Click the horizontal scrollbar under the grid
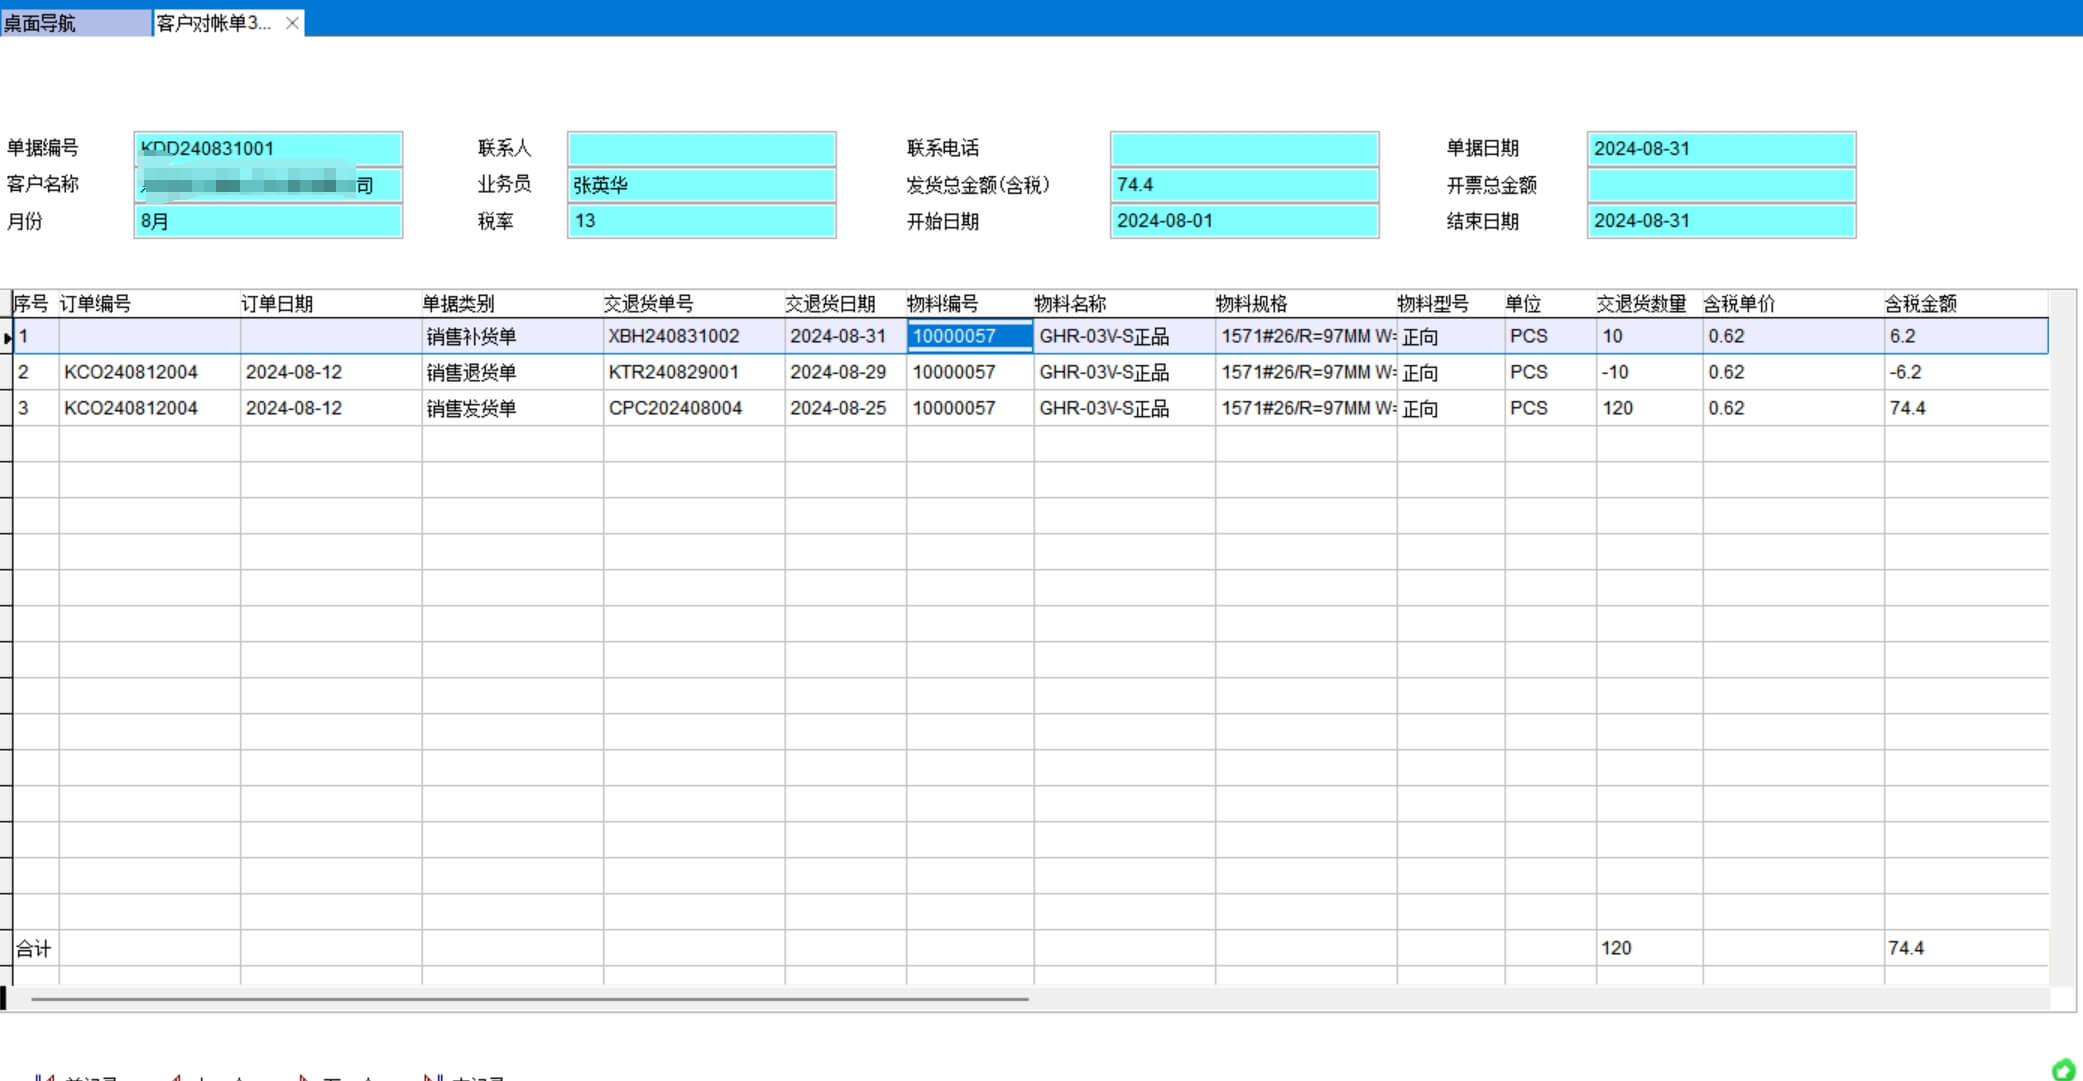Screen dimensions: 2083x1081 click(530, 998)
